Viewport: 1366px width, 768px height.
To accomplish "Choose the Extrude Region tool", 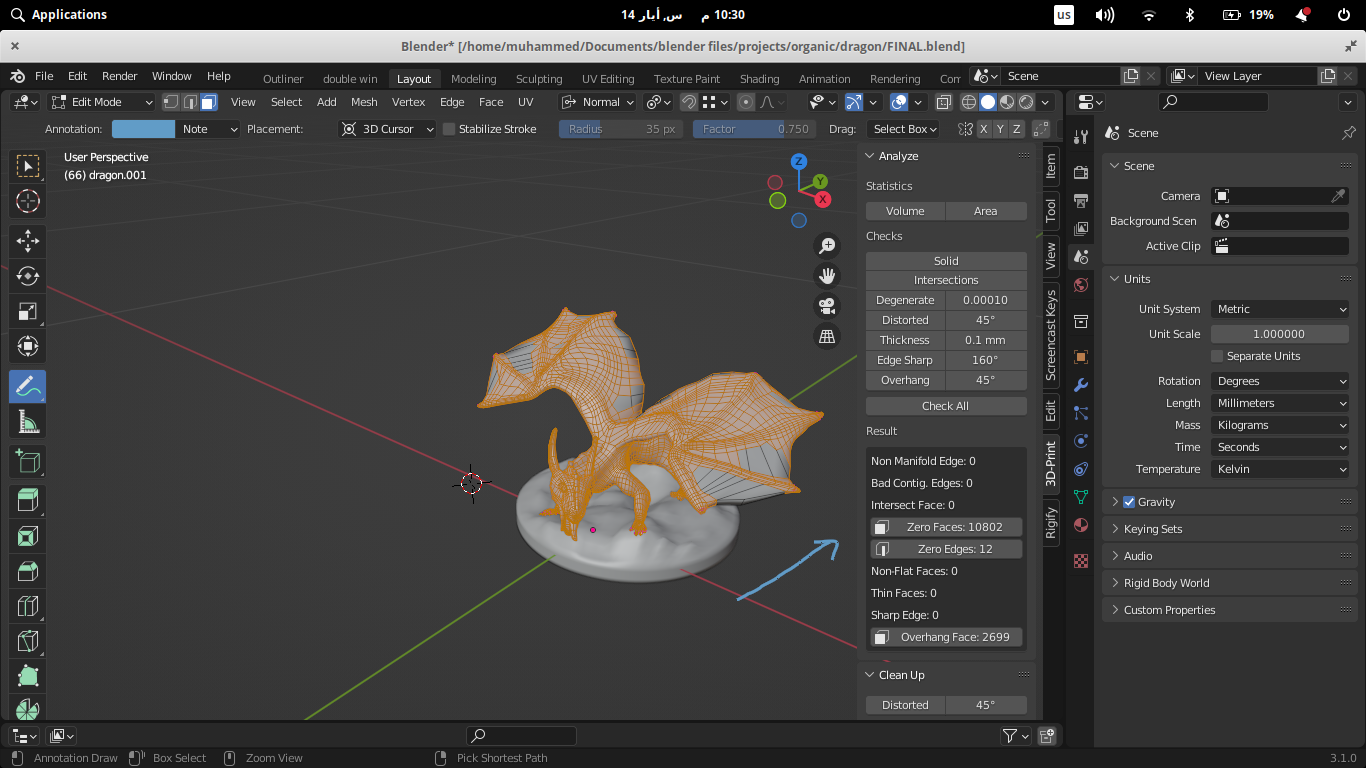I will coord(28,500).
